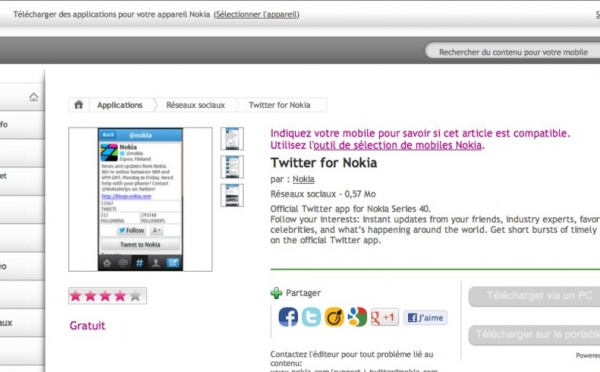Click the star rating bar
The width and height of the screenshot is (600, 372).
click(108, 296)
